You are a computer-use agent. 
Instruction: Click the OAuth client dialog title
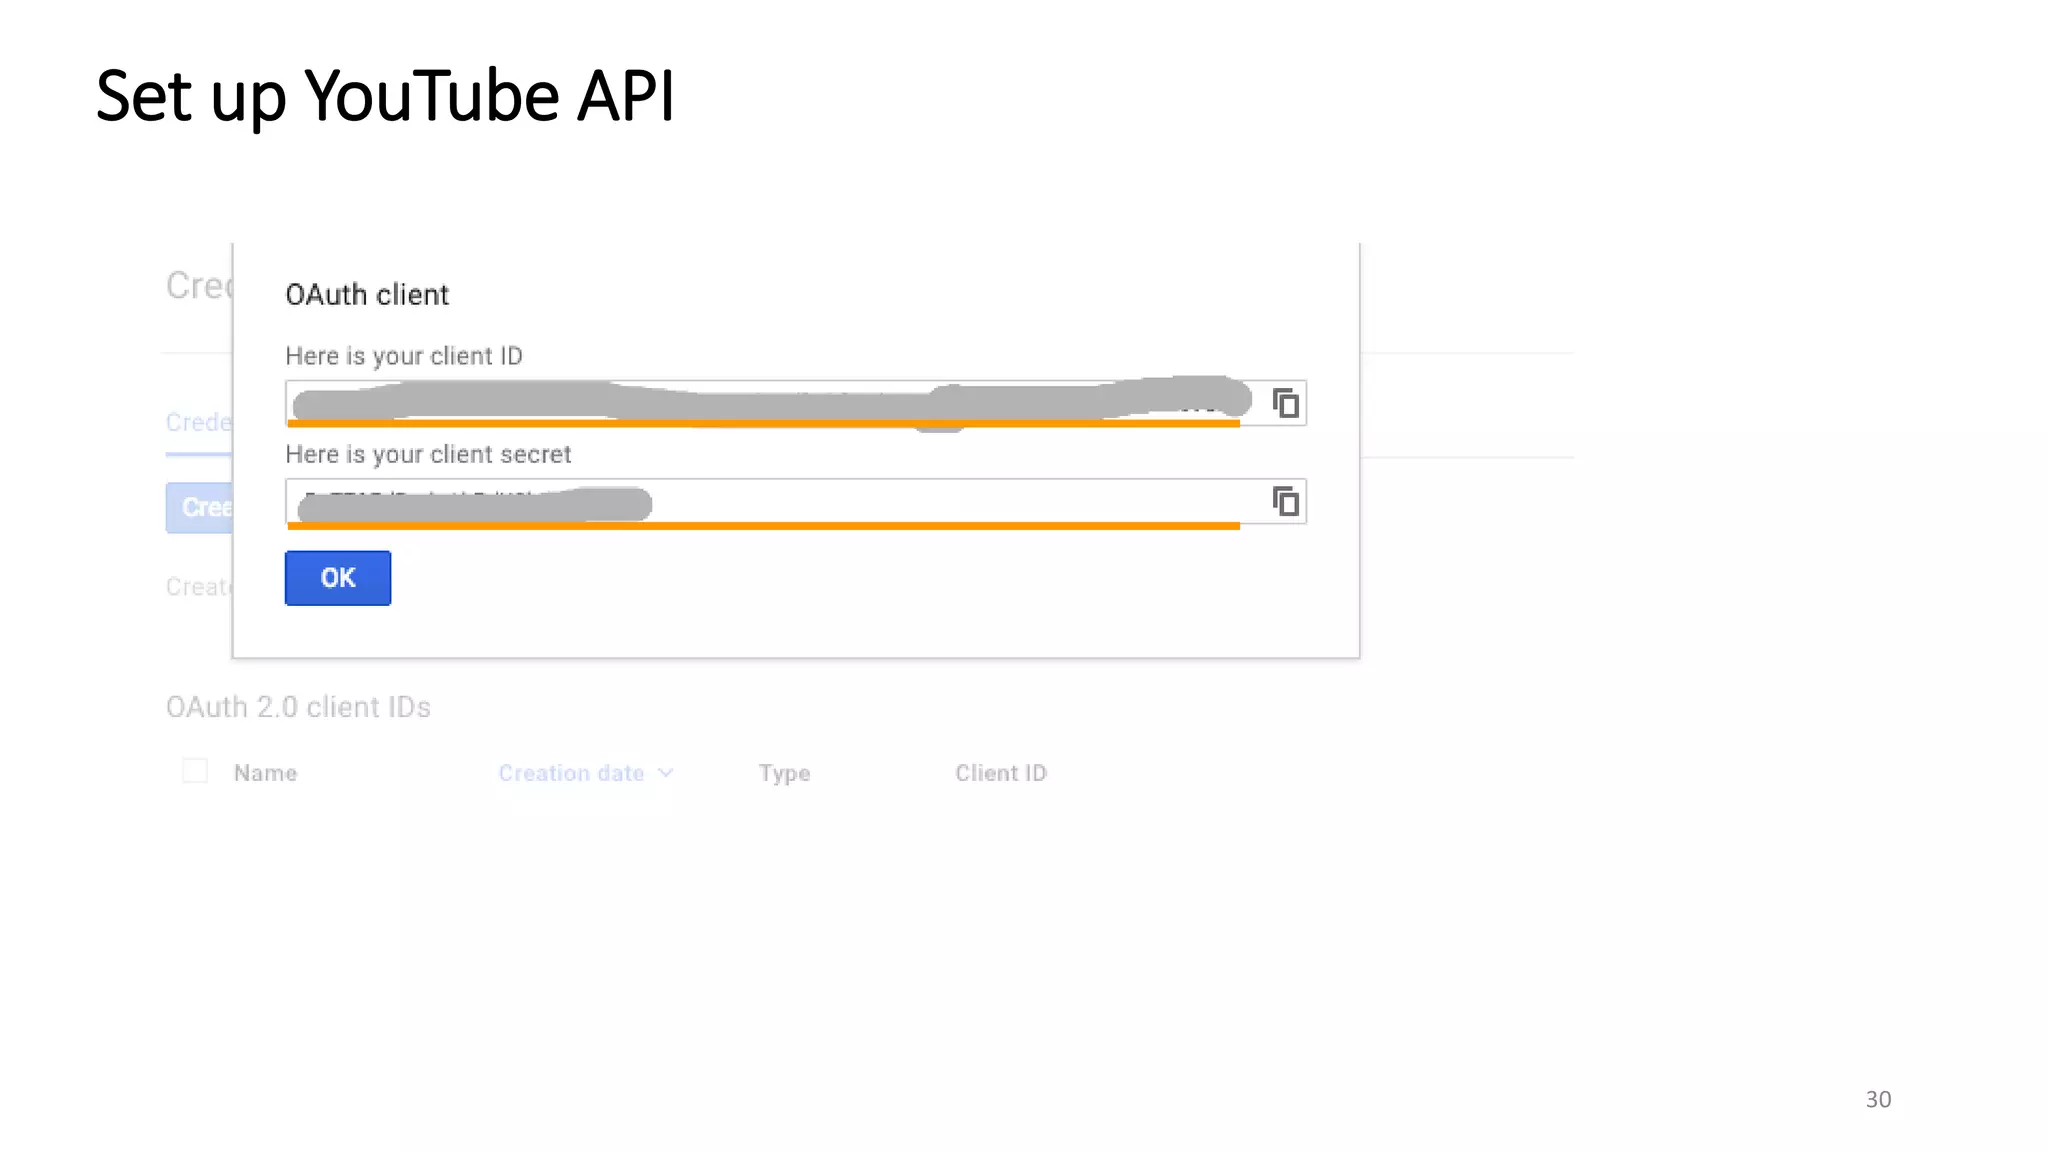(367, 295)
